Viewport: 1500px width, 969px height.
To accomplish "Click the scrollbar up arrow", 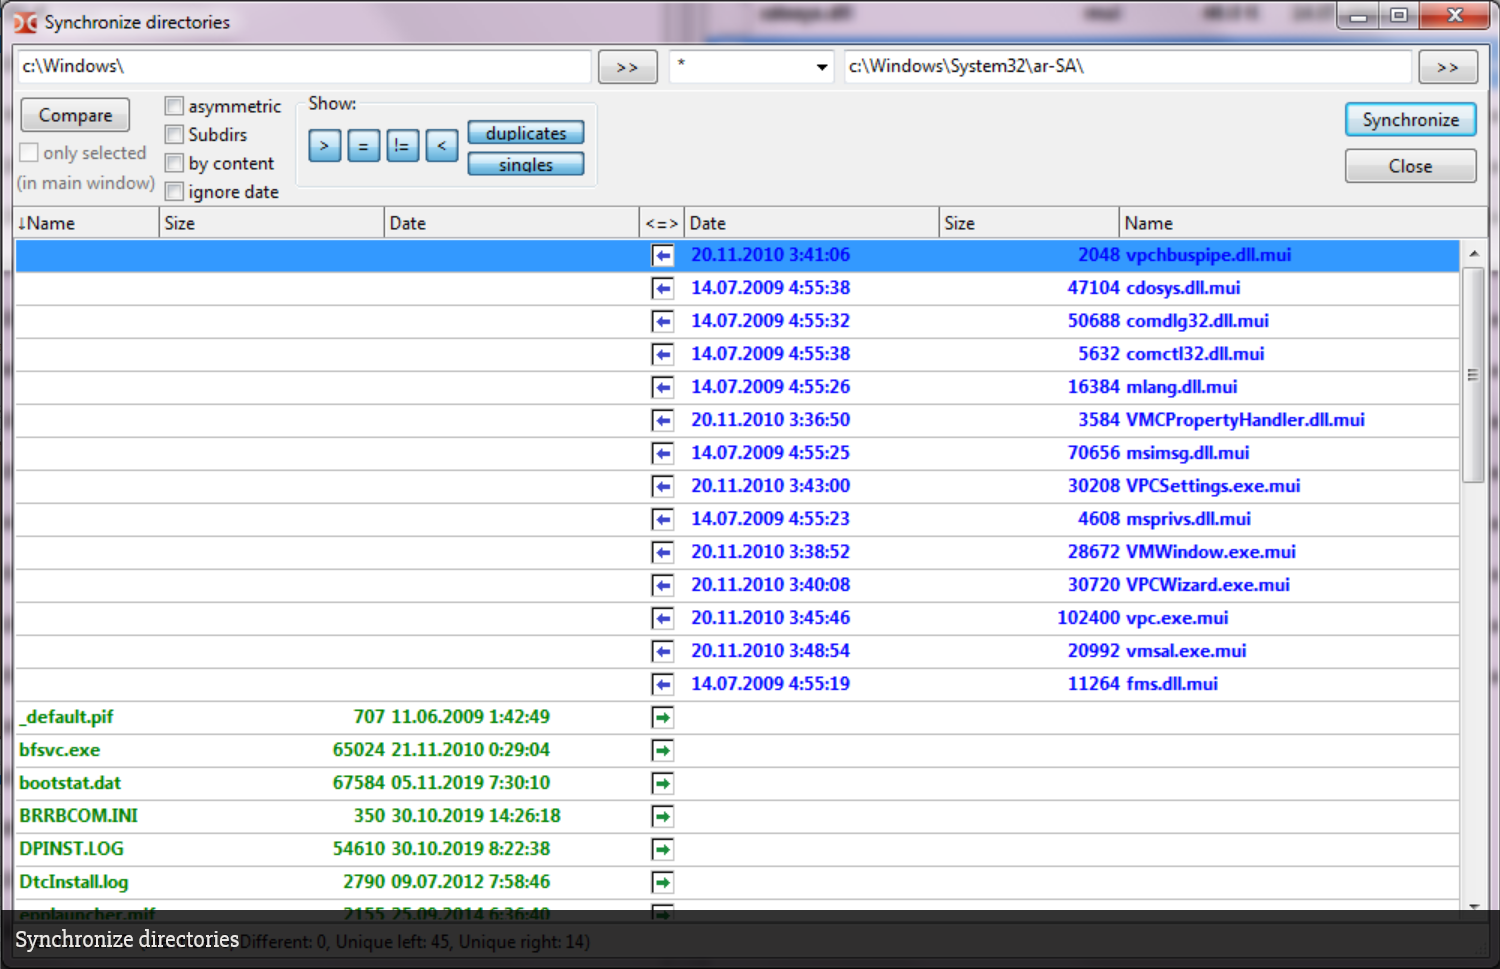I will [1473, 254].
